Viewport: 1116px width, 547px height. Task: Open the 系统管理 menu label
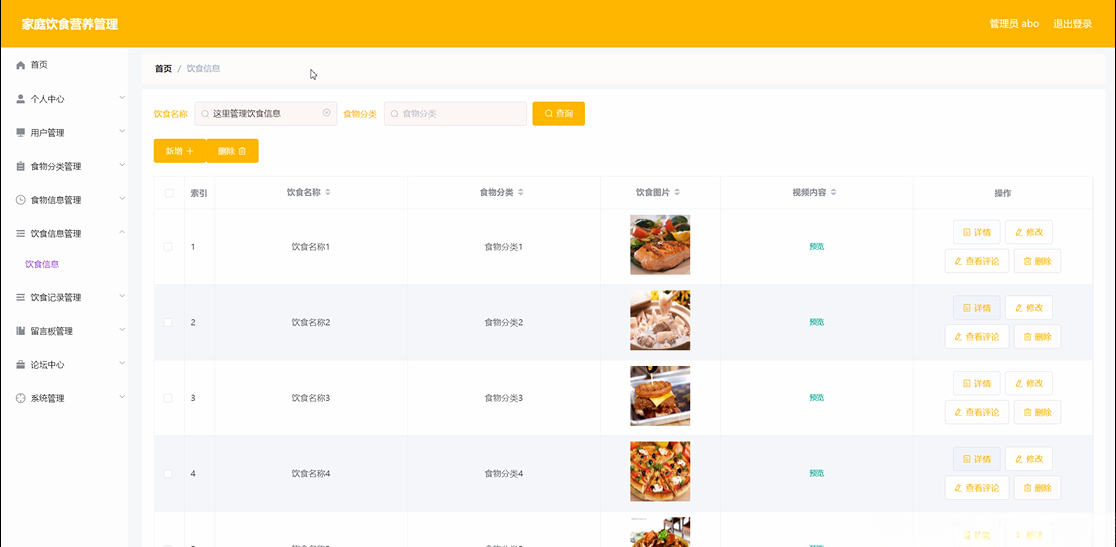[47, 398]
